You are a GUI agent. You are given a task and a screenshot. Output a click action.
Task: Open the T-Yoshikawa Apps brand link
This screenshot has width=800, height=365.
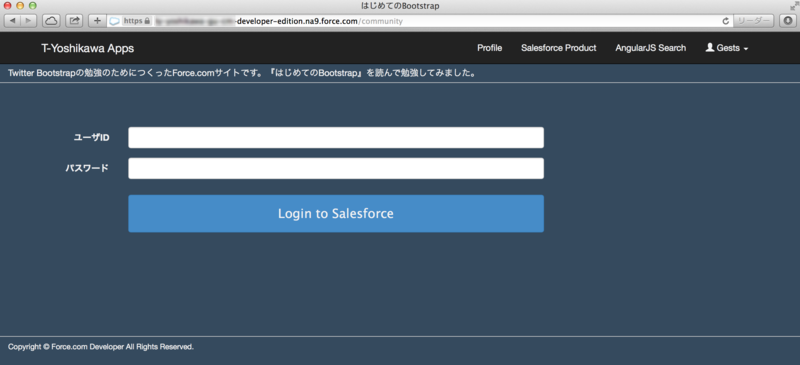tap(88, 48)
